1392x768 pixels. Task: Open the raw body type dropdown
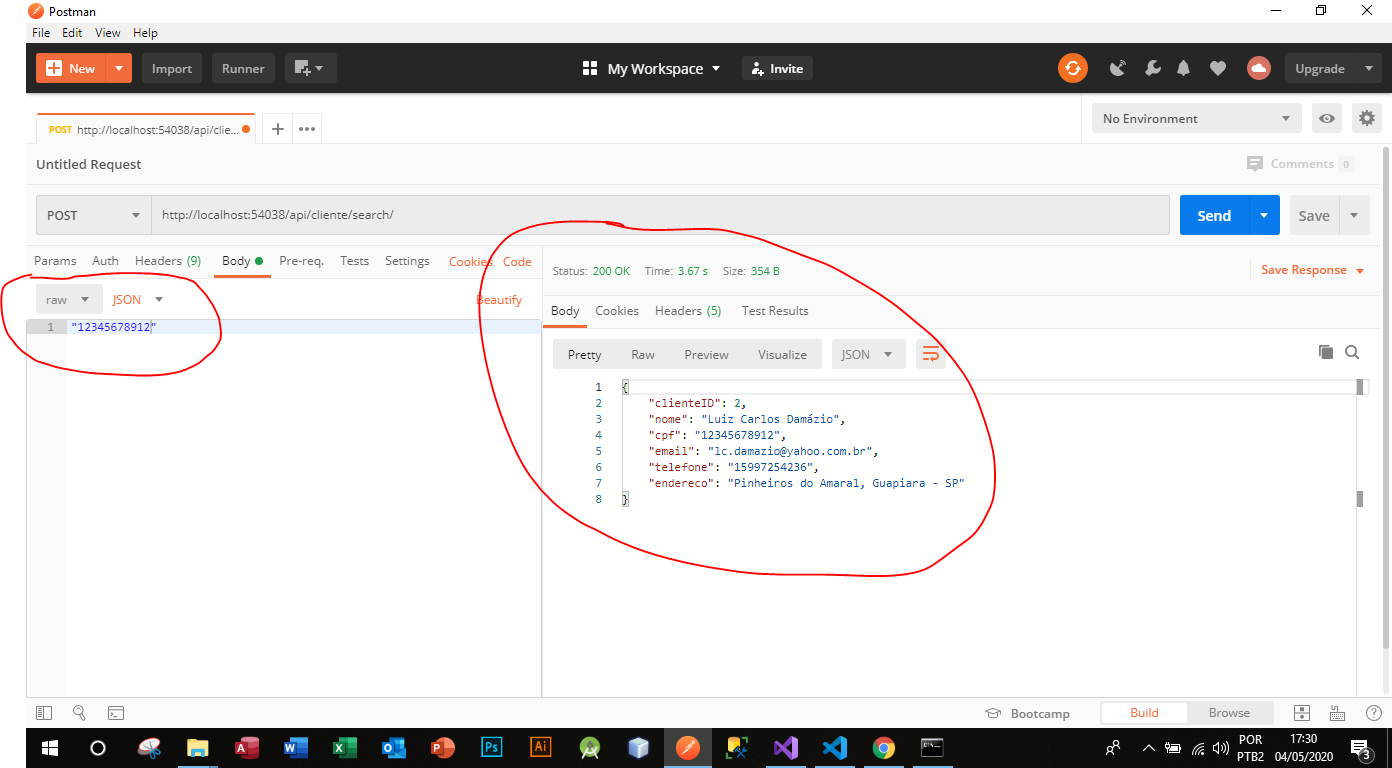point(69,299)
